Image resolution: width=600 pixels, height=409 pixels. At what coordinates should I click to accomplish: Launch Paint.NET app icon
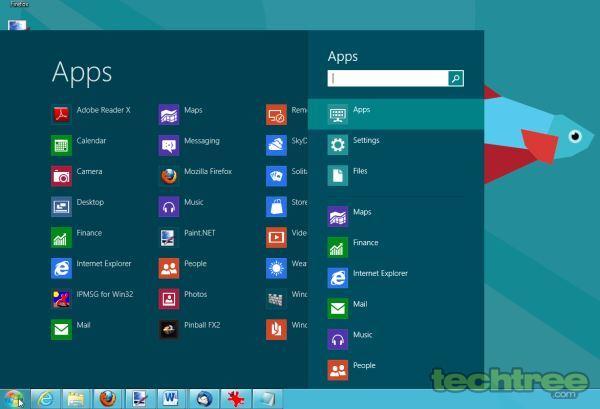pos(169,237)
